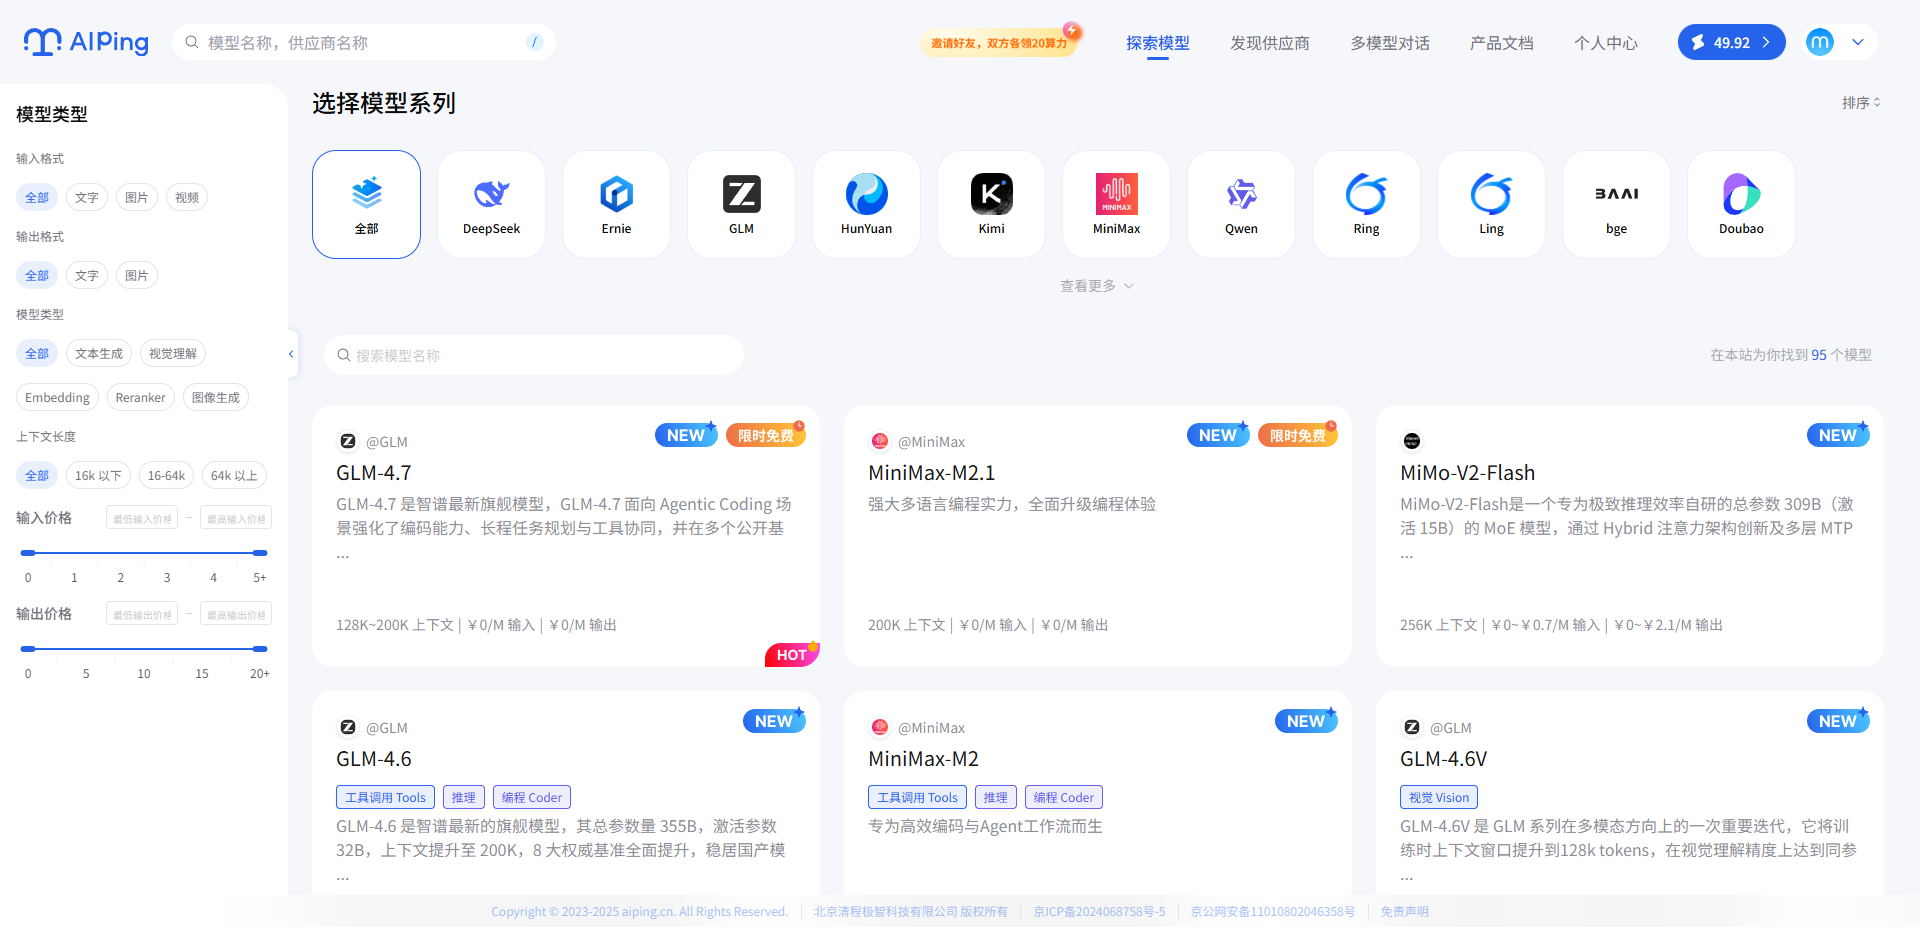Select 16-64k context length
The image size is (1920, 927).
[x=166, y=475]
